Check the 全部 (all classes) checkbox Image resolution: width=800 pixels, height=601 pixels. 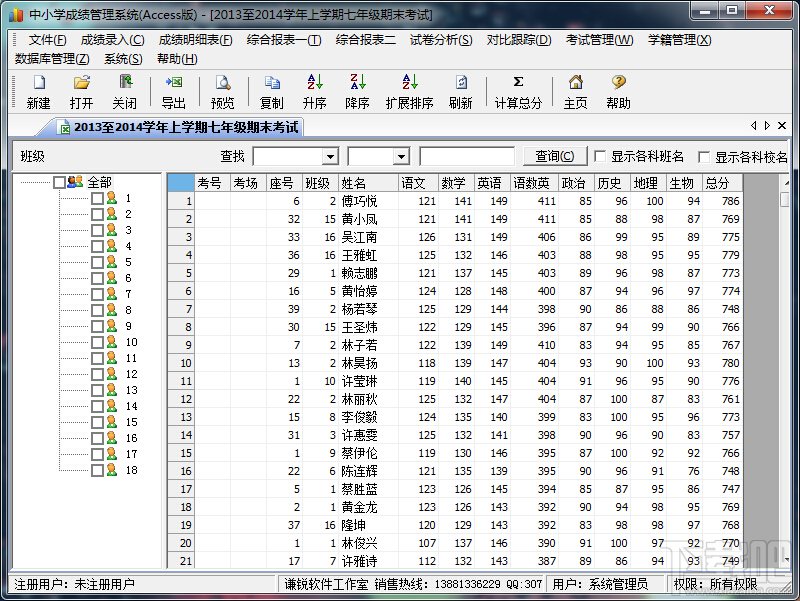(59, 182)
